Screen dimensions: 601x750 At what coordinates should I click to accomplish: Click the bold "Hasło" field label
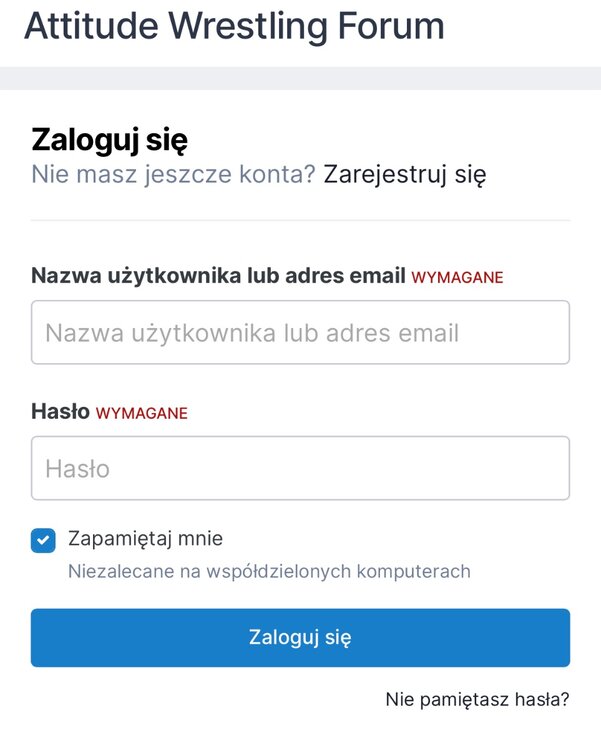coord(60,412)
